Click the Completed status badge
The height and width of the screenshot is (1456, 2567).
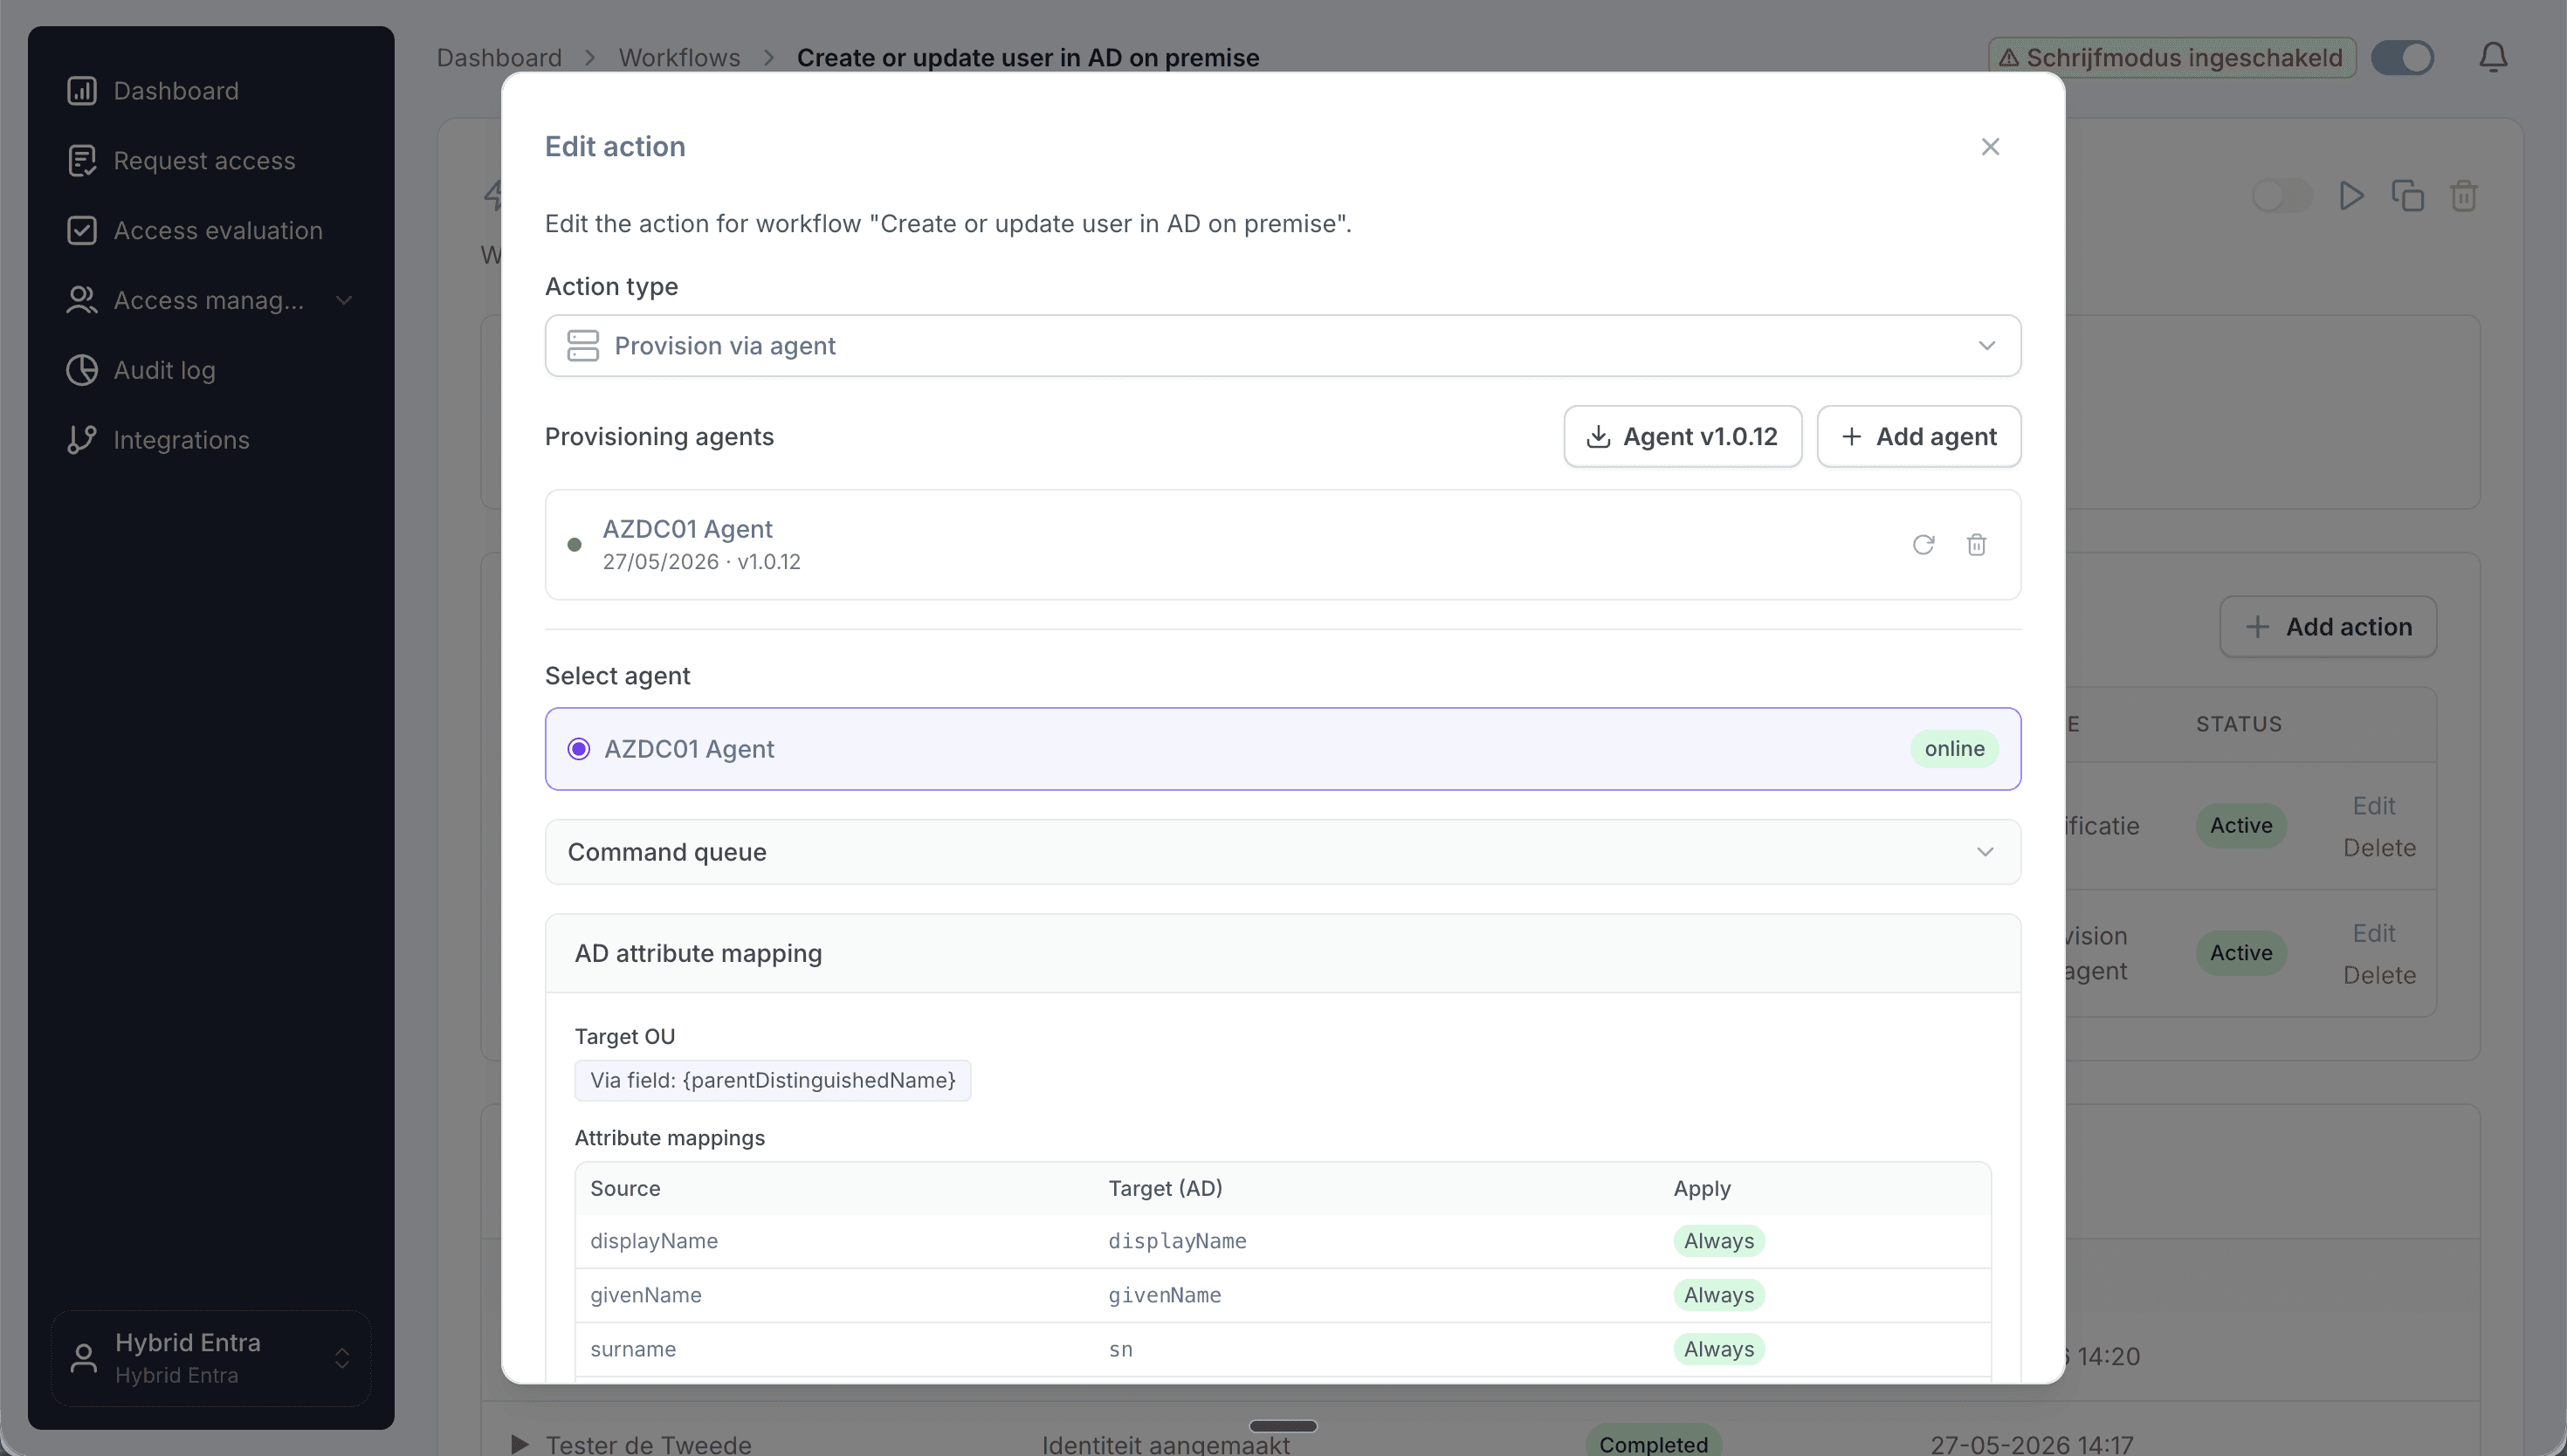coord(1652,1443)
